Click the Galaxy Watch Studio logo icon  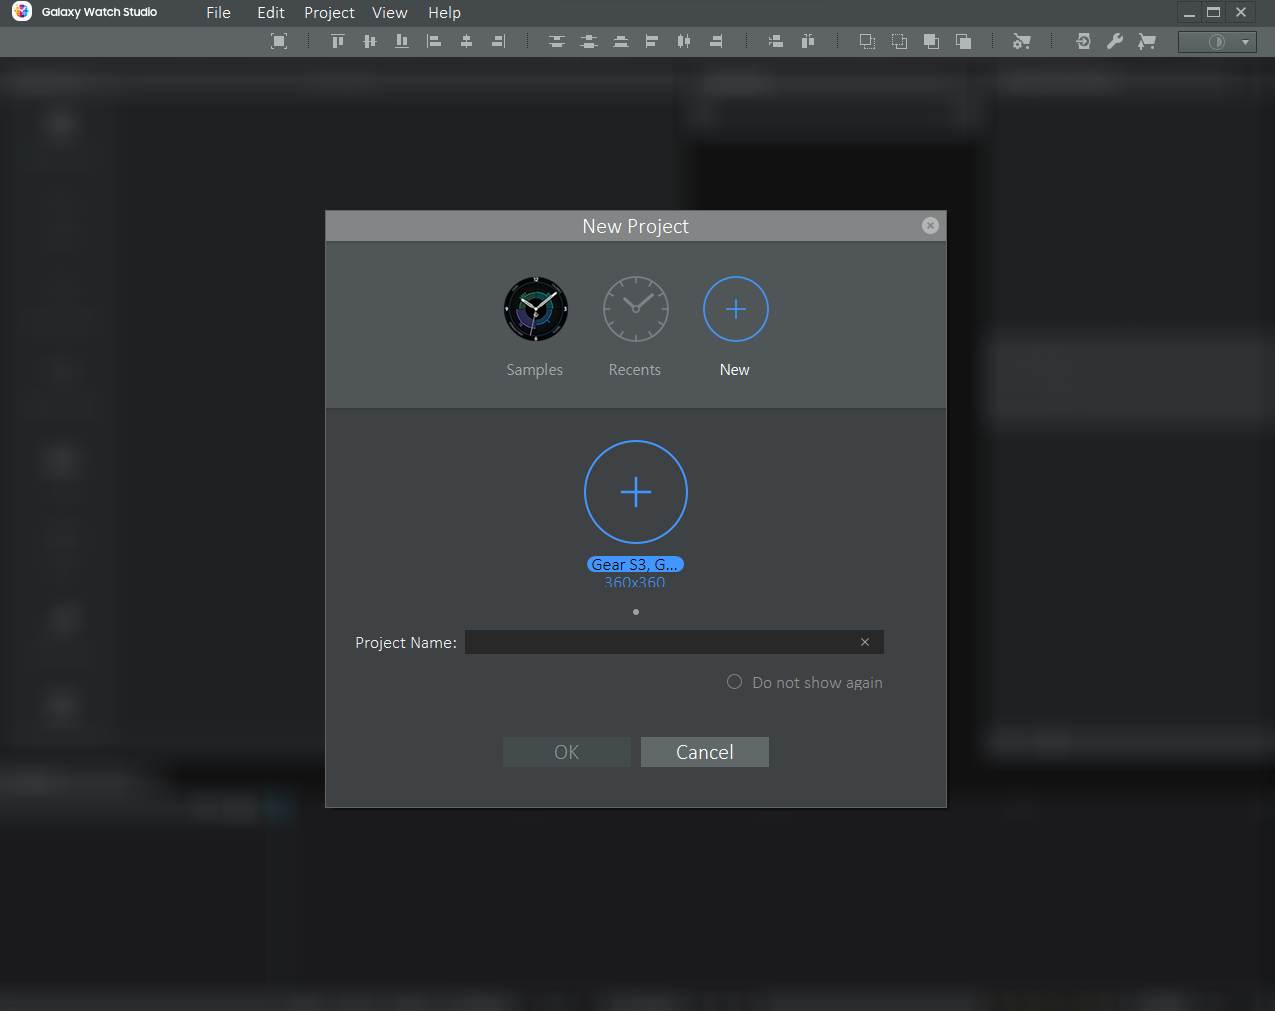pos(22,12)
